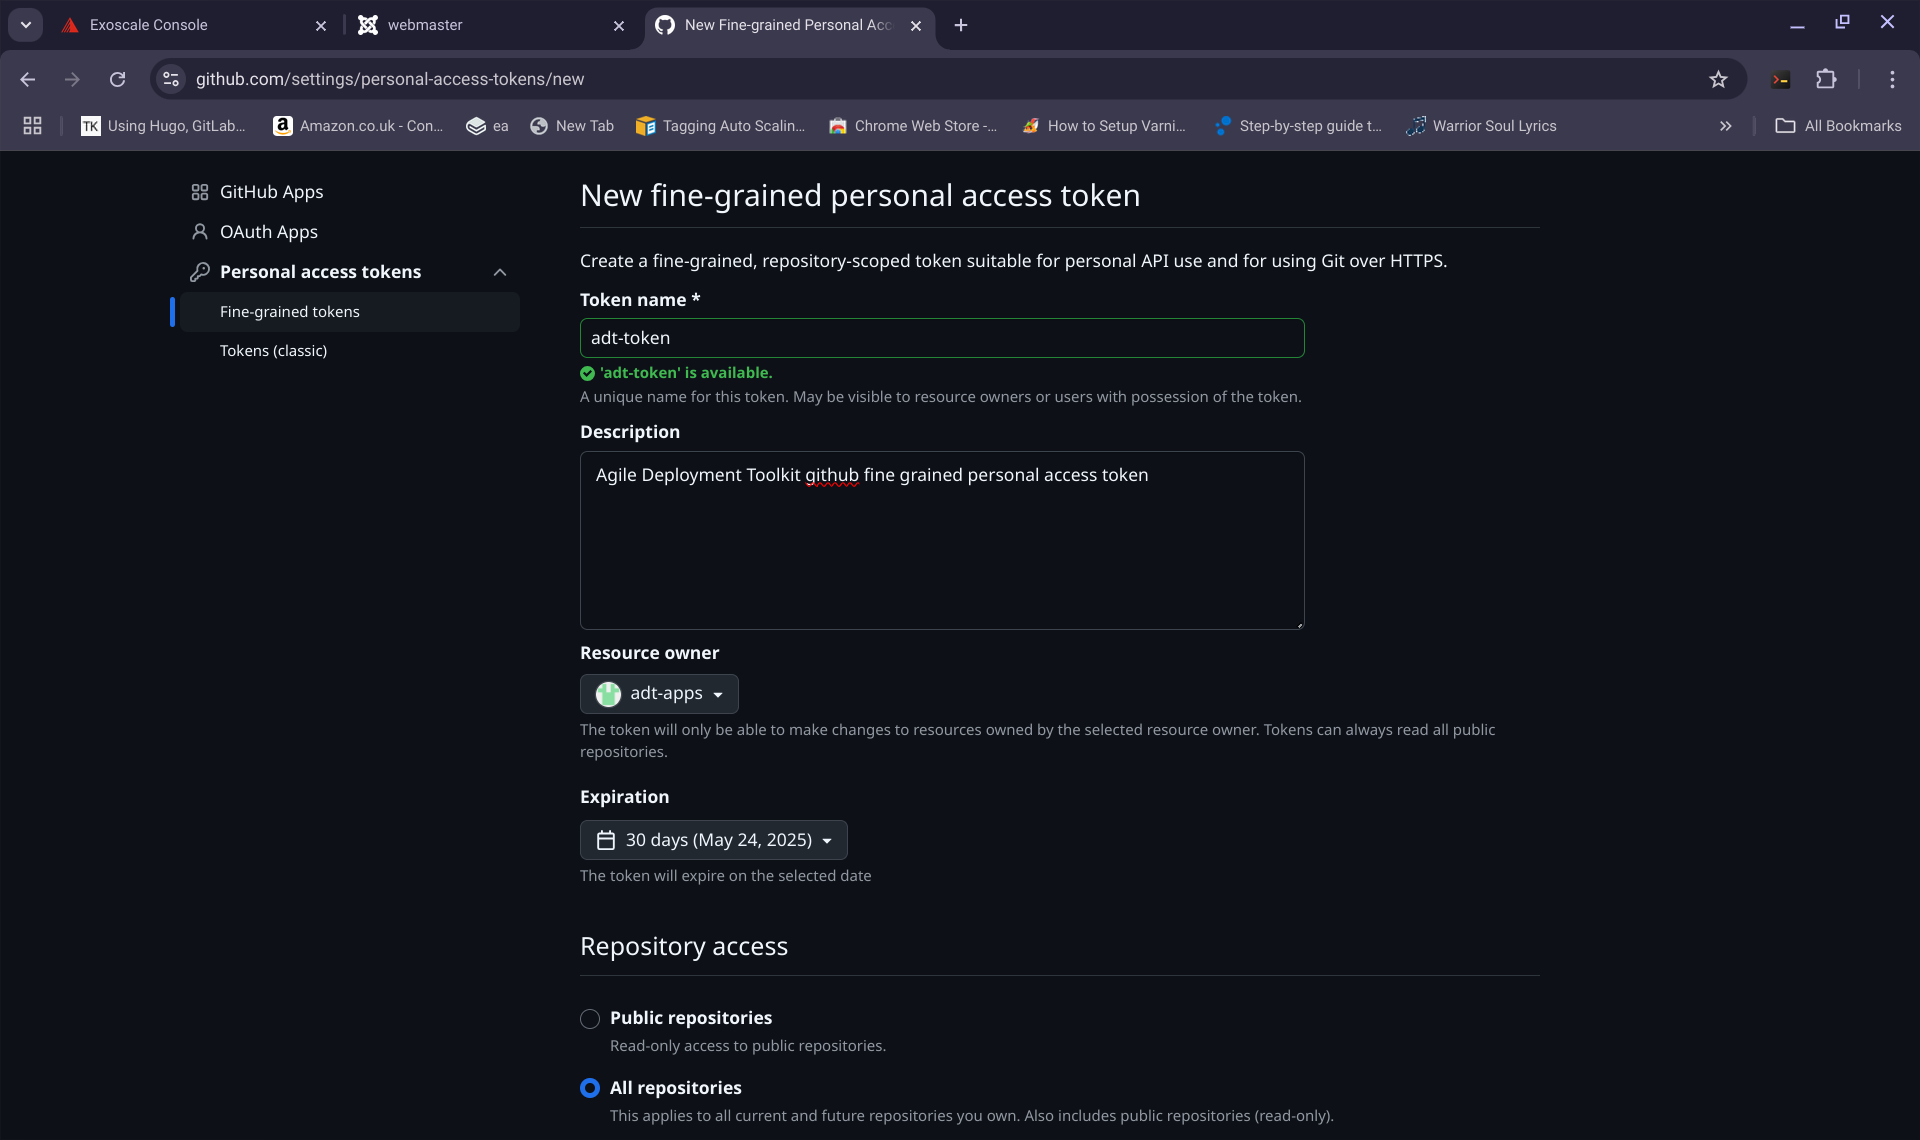This screenshot has height=1140, width=1920.
Task: Open the Tagging Auto Scaling bookmark
Action: [x=721, y=125]
